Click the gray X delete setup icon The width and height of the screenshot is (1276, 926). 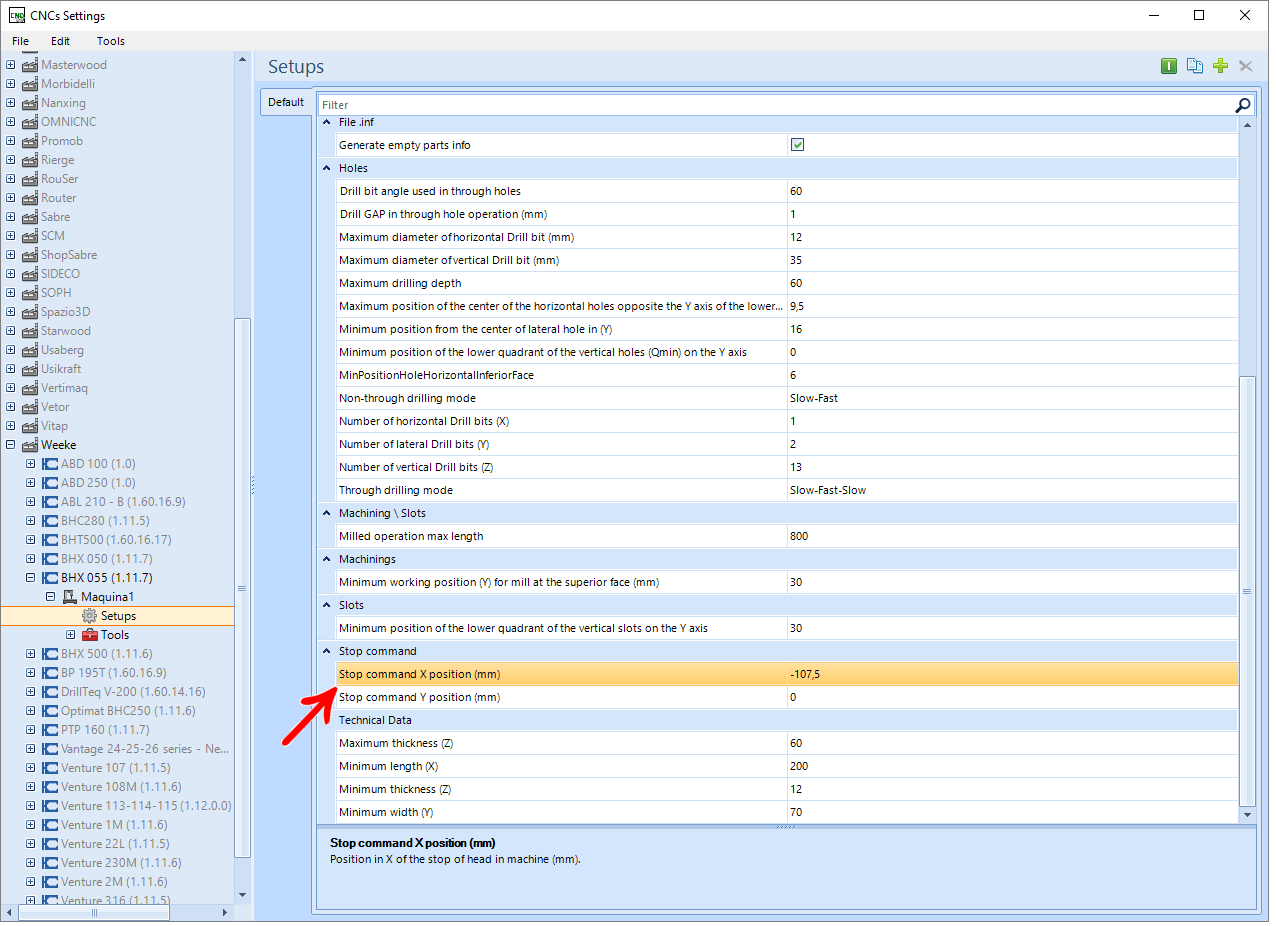[x=1246, y=66]
